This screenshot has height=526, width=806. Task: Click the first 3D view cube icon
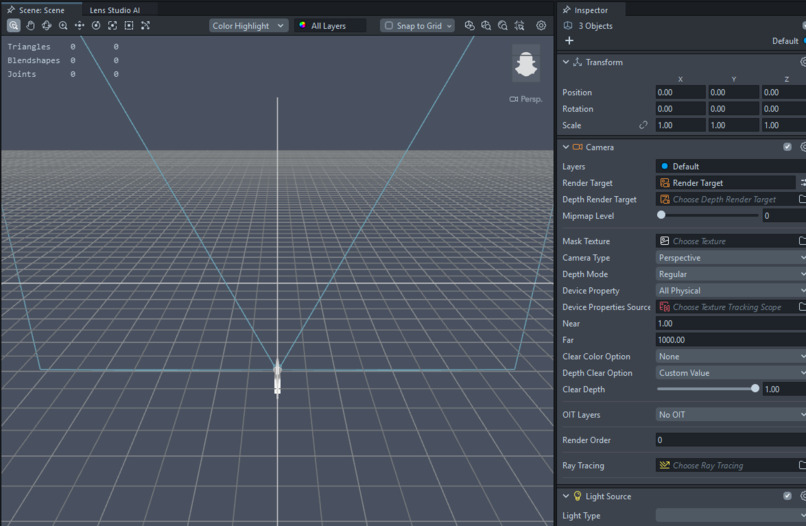point(469,25)
